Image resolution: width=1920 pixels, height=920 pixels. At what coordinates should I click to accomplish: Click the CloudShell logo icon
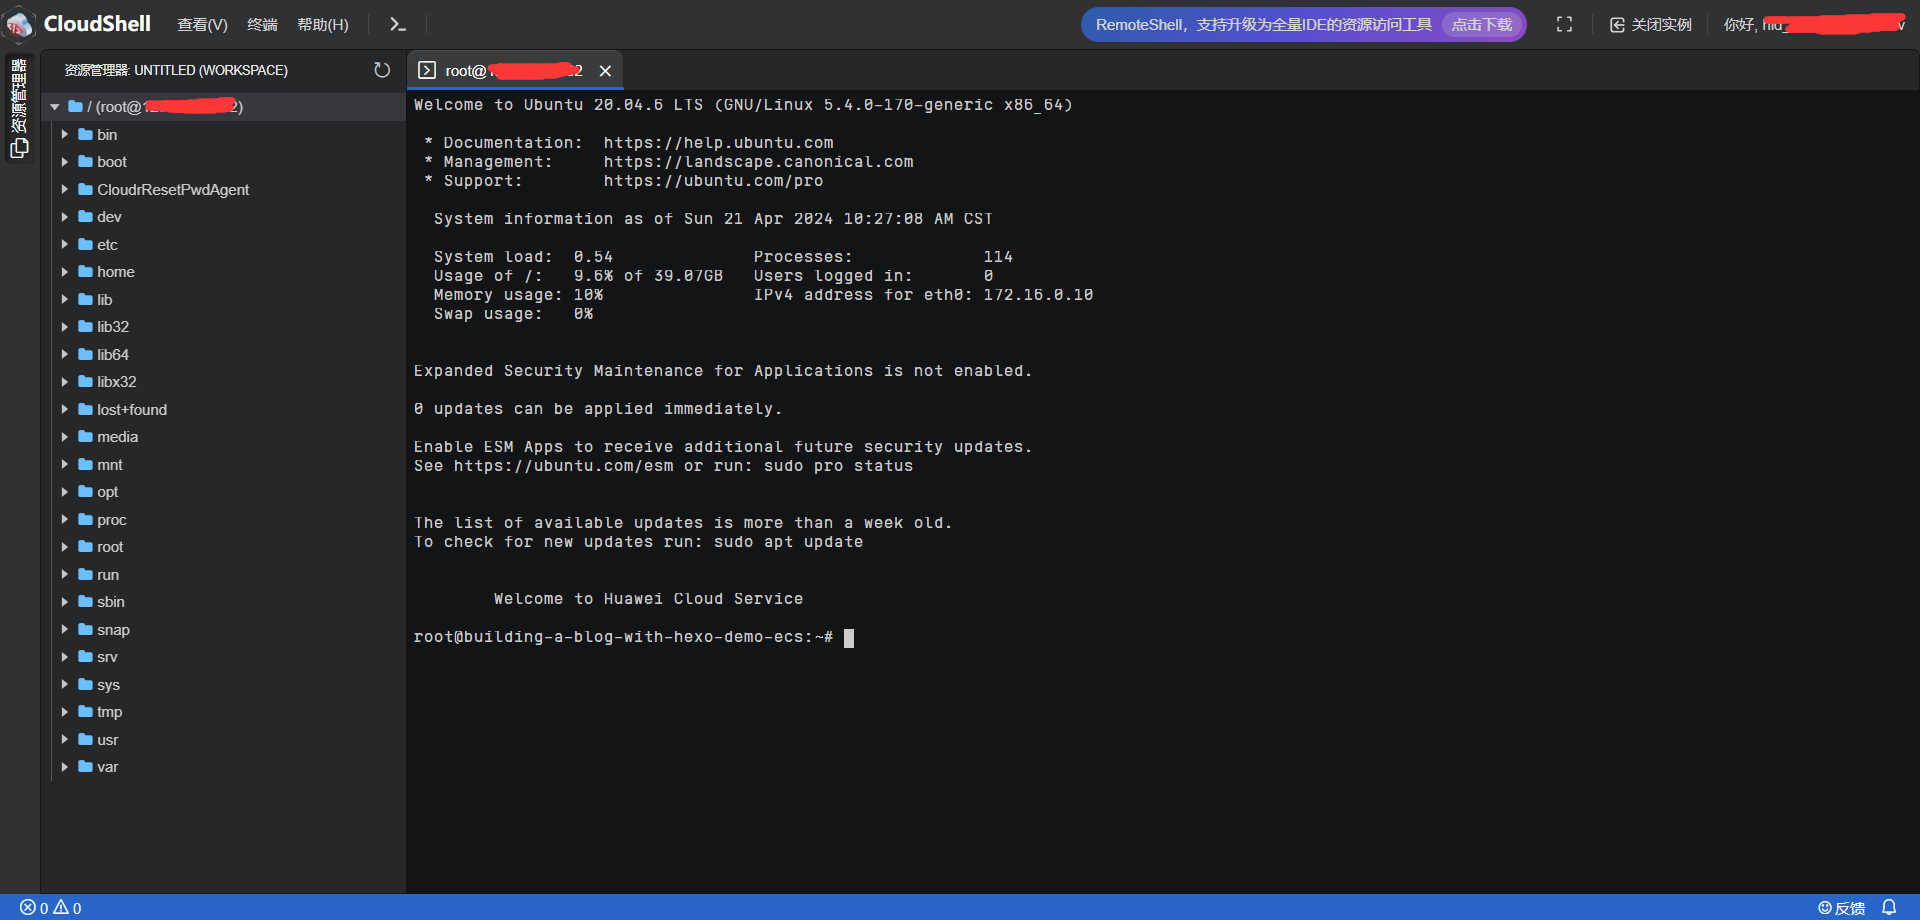point(20,24)
